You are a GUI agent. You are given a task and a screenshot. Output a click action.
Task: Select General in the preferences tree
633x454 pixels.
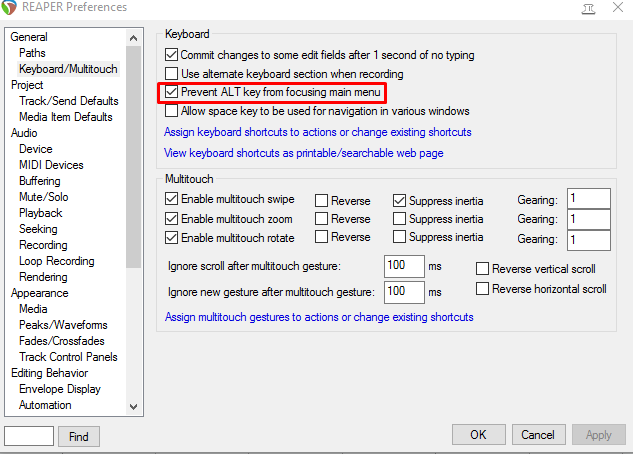tap(29, 37)
